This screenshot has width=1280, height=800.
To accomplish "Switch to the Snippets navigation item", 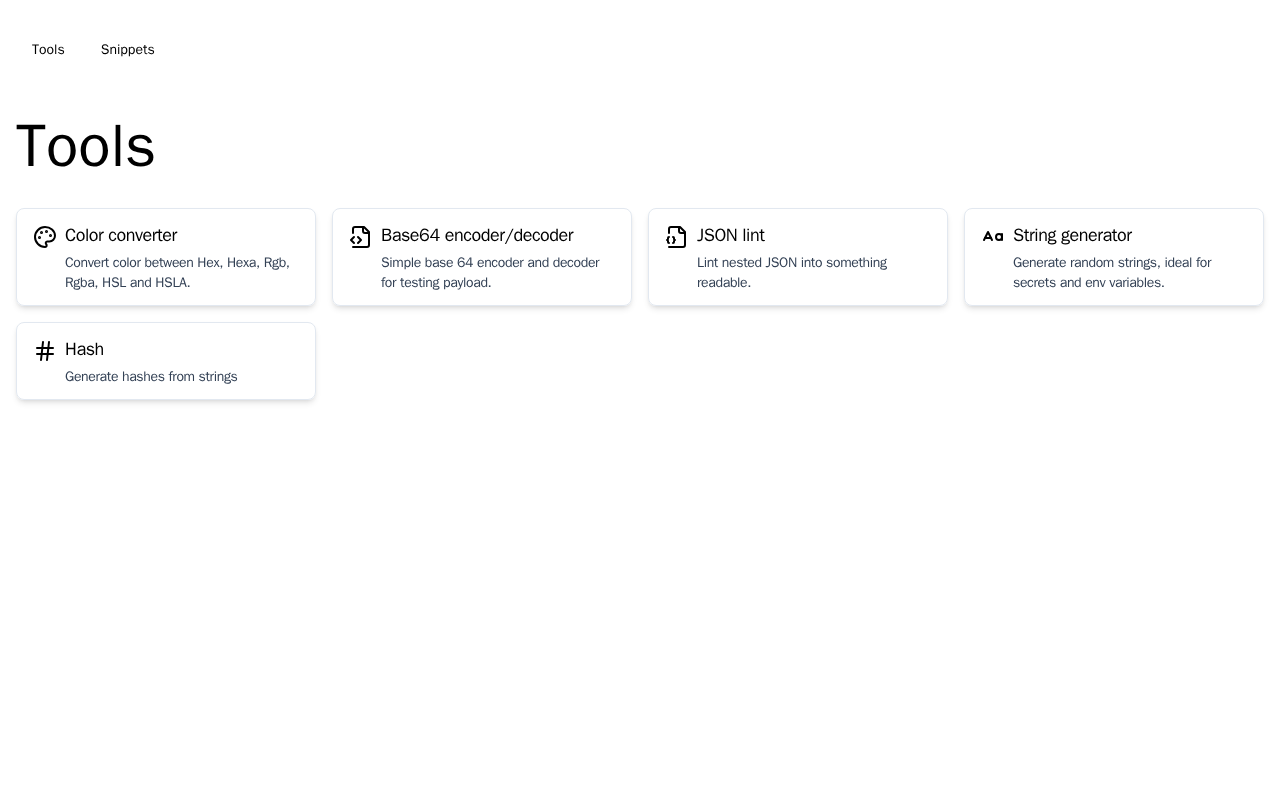I will (128, 50).
